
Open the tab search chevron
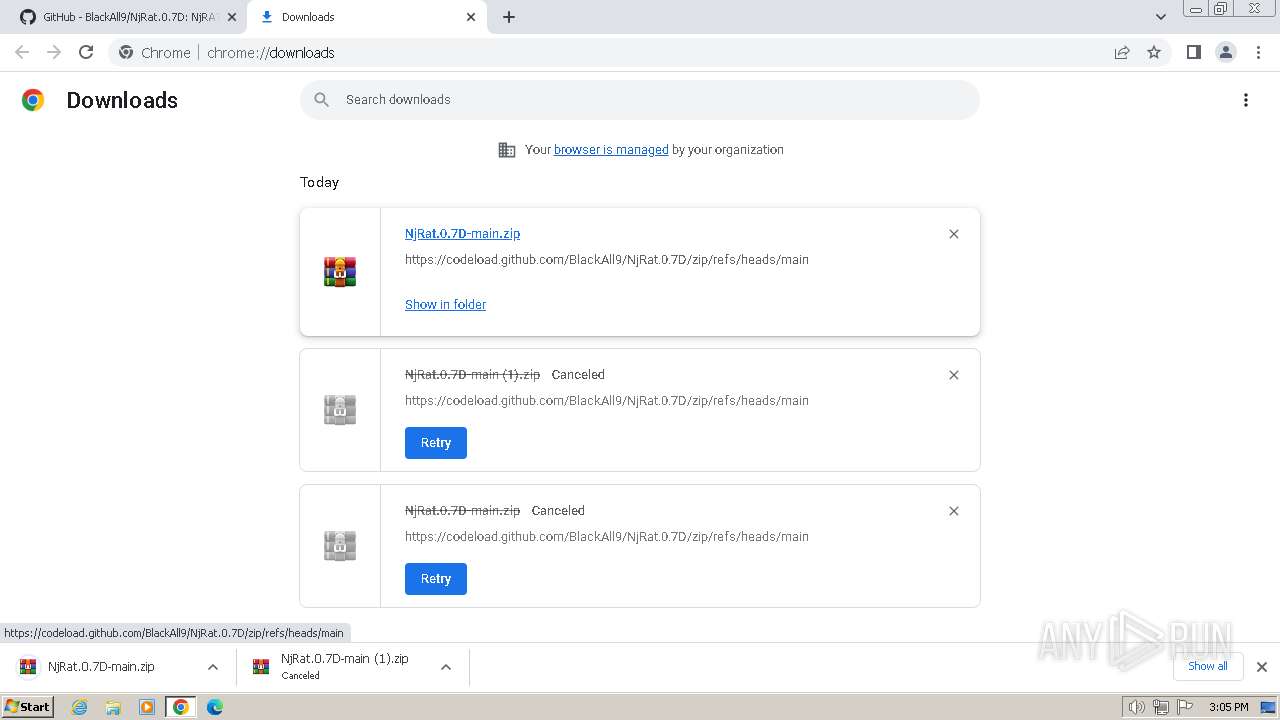1161,17
